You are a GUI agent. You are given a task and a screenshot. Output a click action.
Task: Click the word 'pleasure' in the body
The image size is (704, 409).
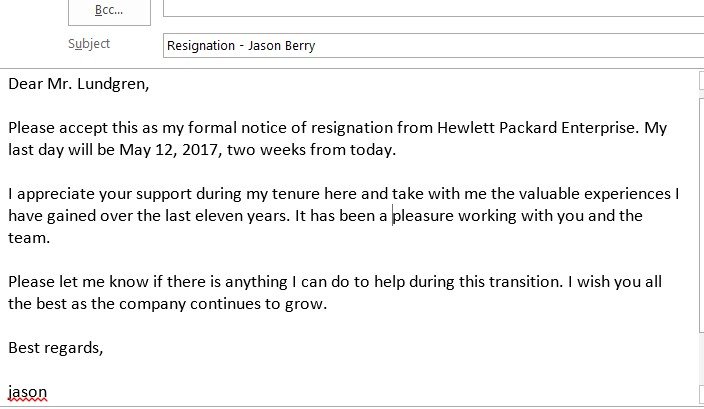pyautogui.click(x=423, y=216)
